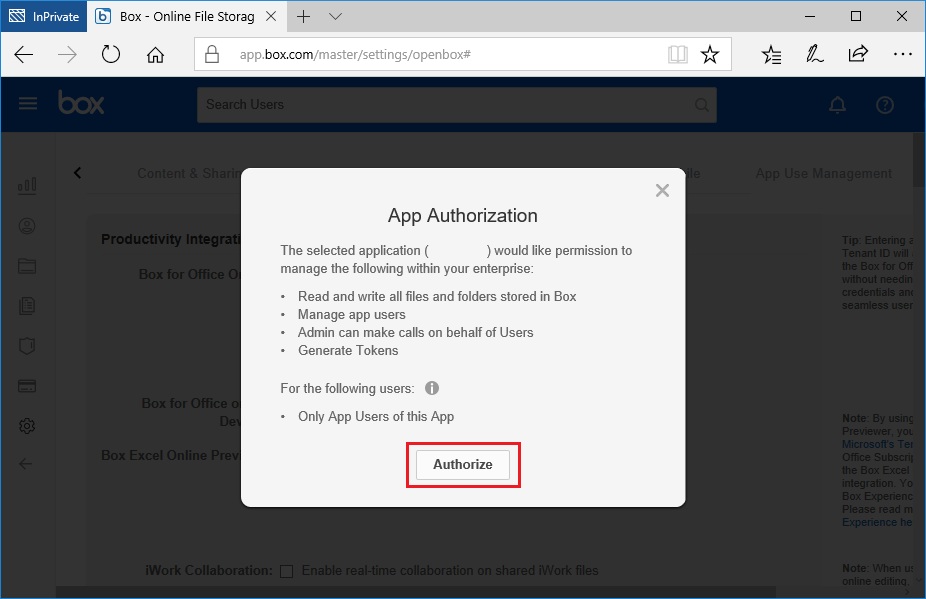Screen dimensions: 926x599
Task: Open the billing card icon in sidebar
Action: (27, 386)
